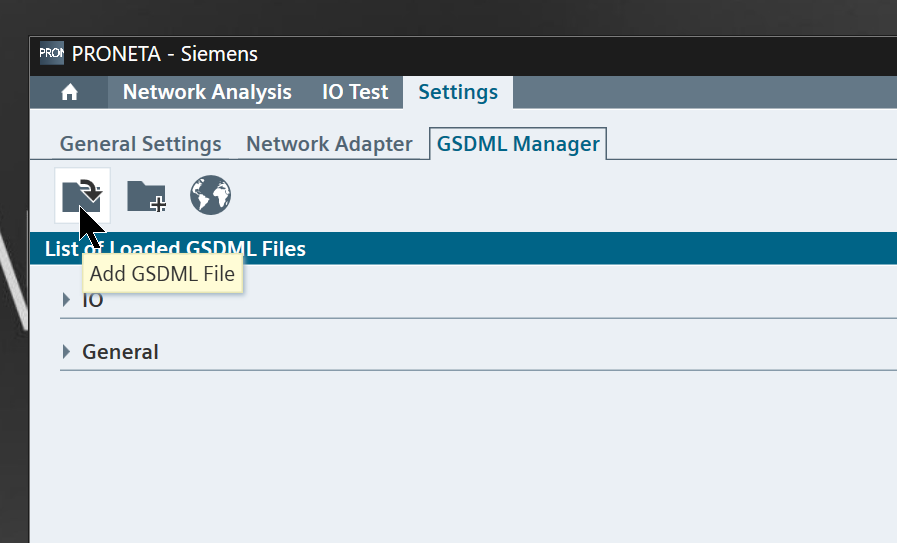The height and width of the screenshot is (543, 897).
Task: Click the folder with plus sign icon
Action: point(146,196)
